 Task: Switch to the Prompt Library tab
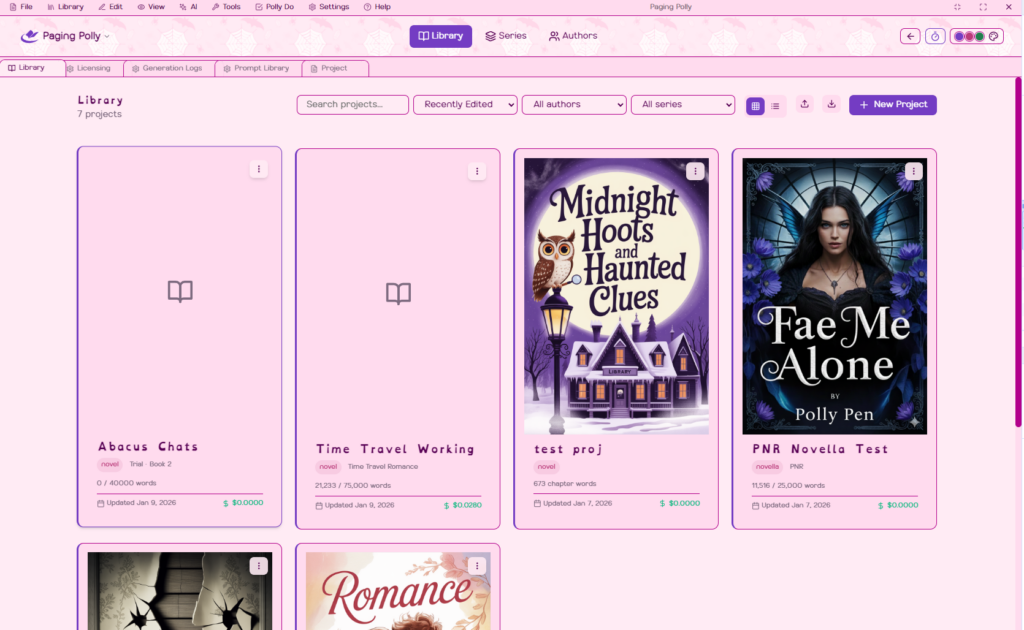257,68
